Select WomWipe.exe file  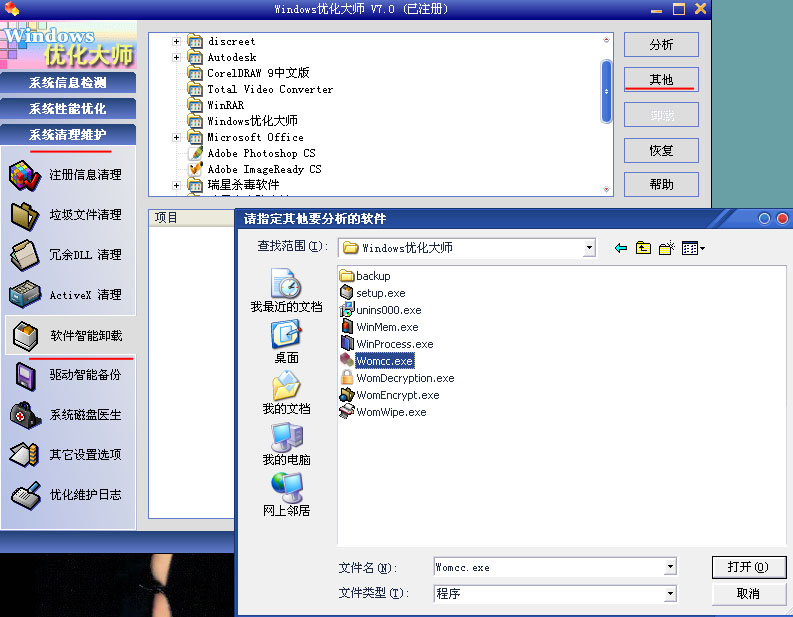point(383,412)
